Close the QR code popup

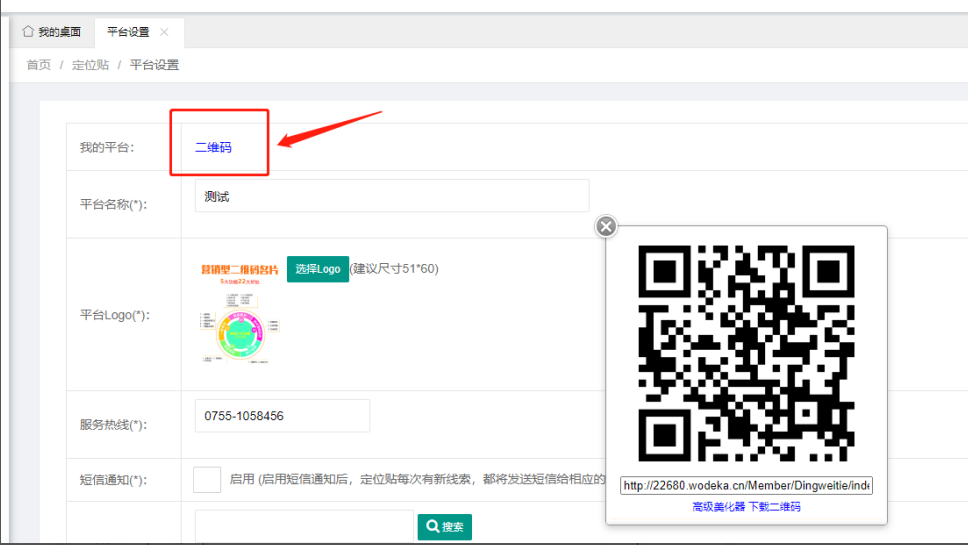606,226
